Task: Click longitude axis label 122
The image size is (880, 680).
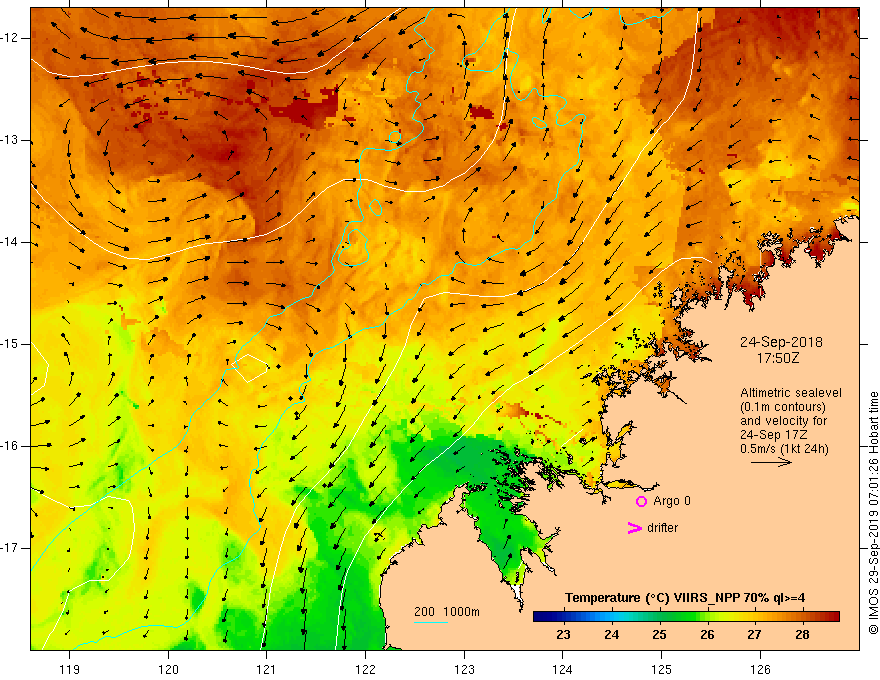Action: point(365,669)
